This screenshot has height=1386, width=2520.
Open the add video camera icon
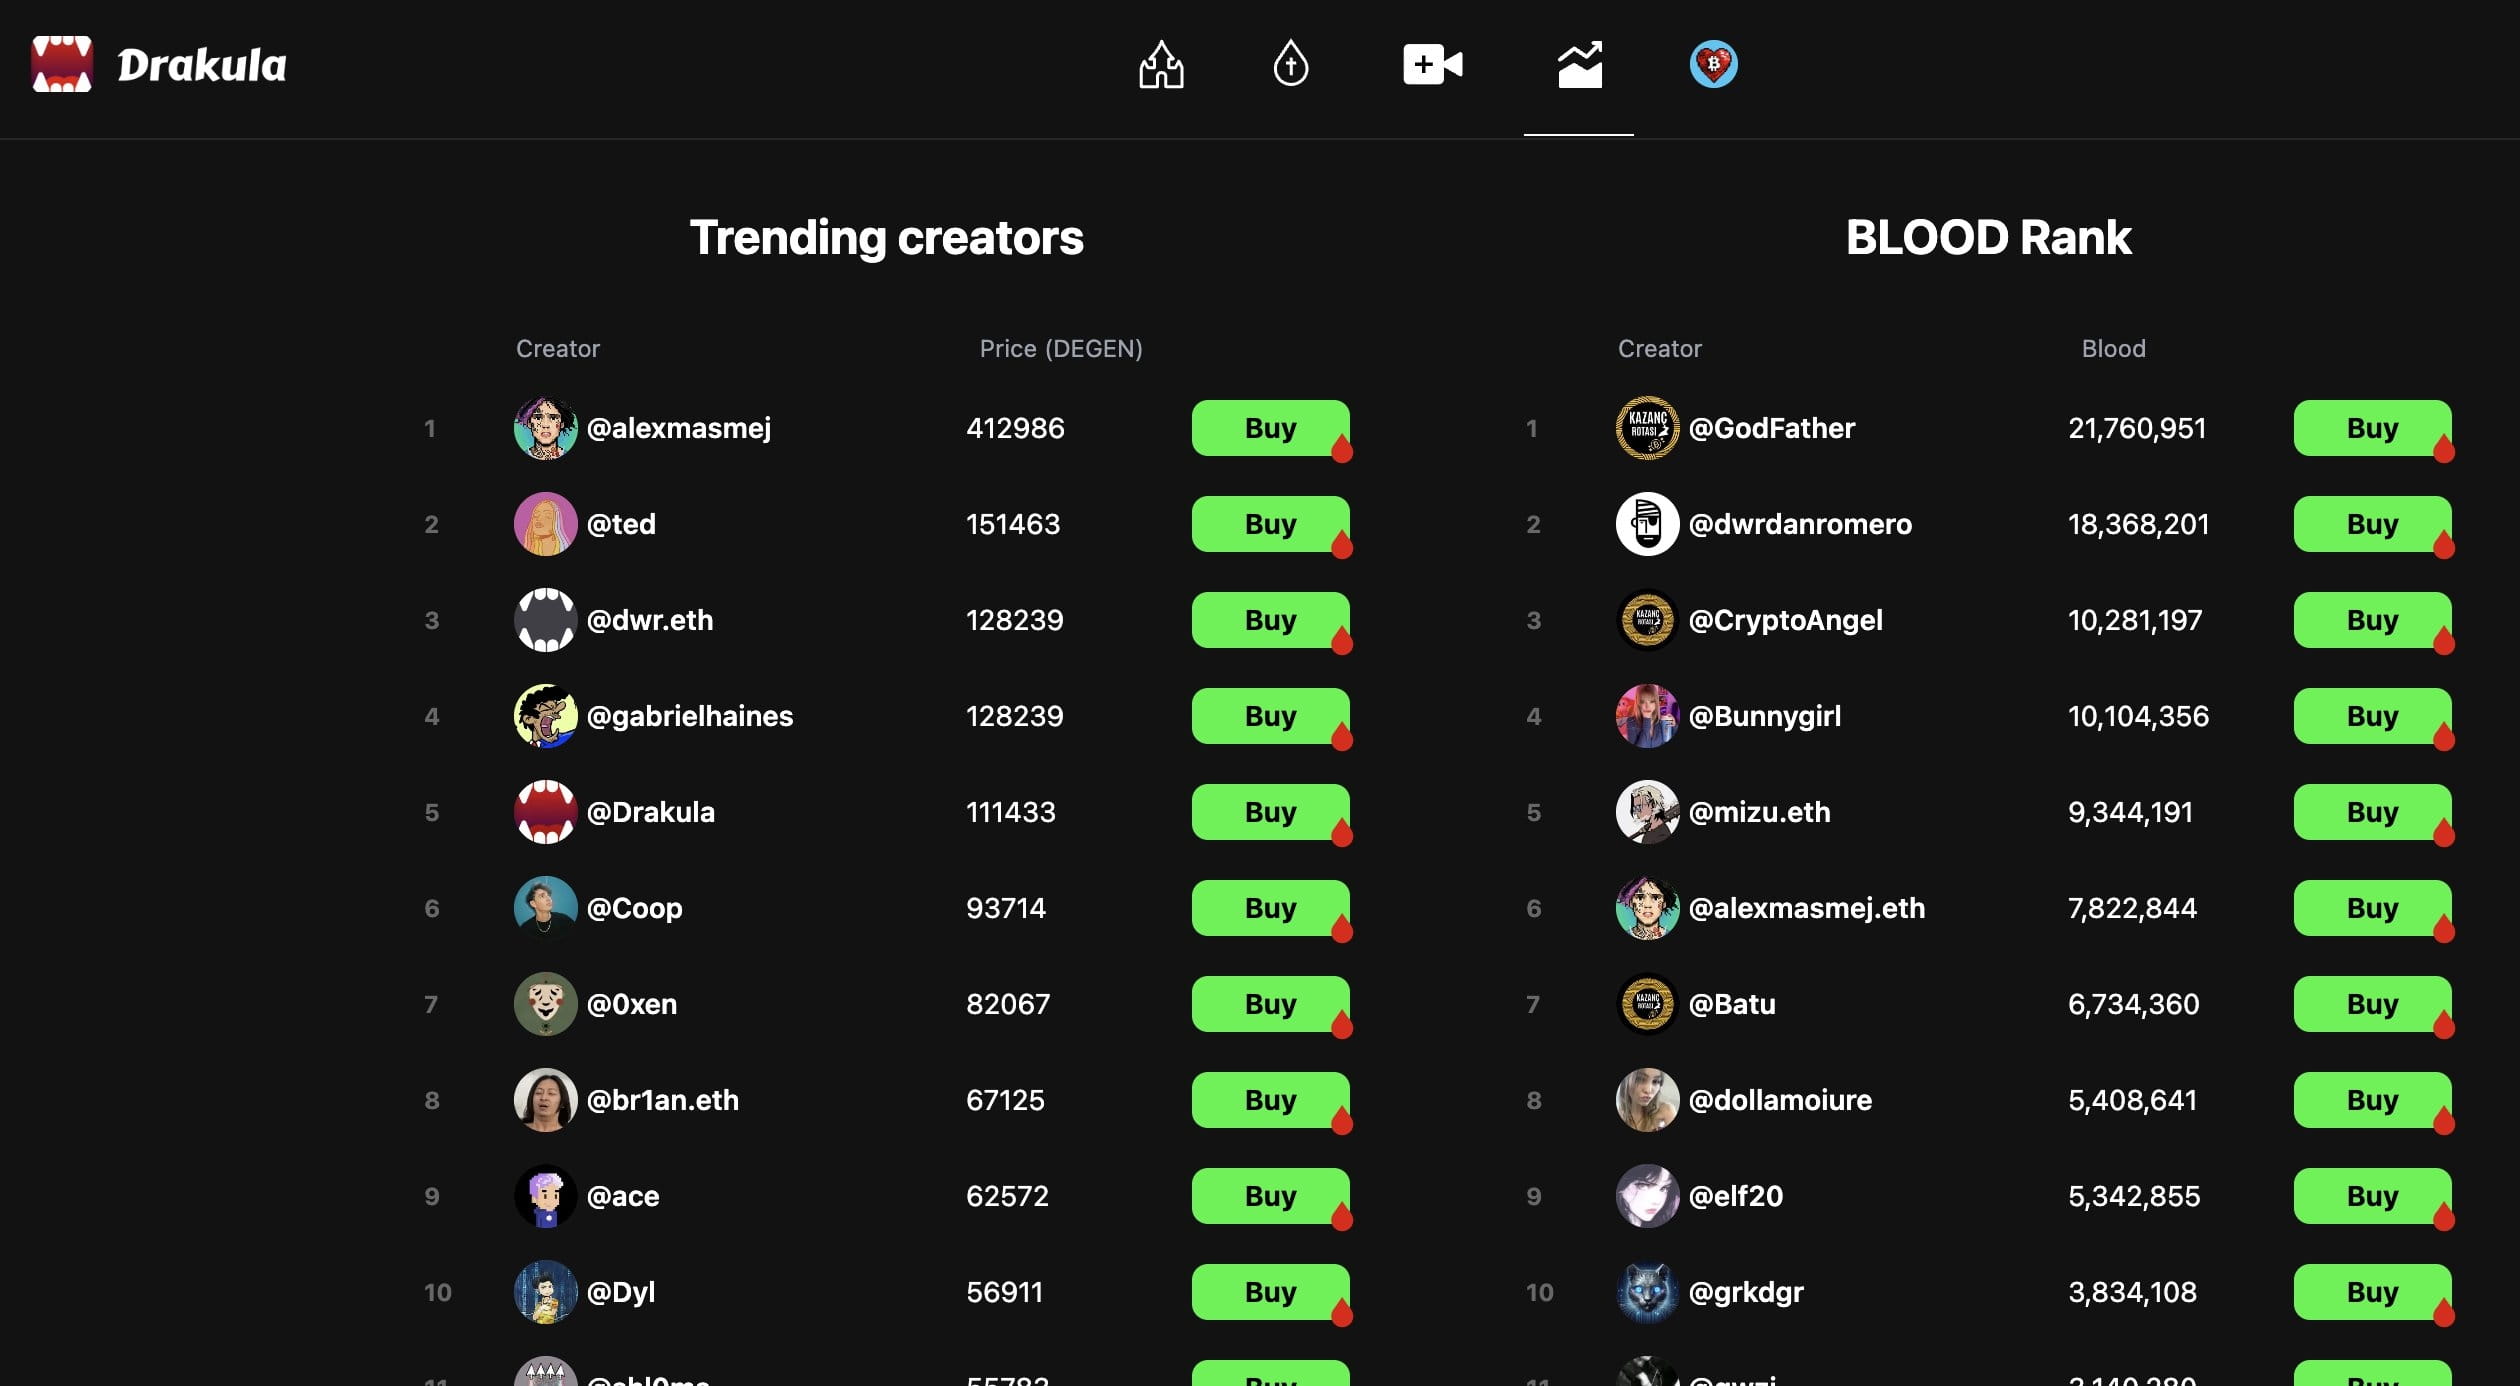(1432, 65)
